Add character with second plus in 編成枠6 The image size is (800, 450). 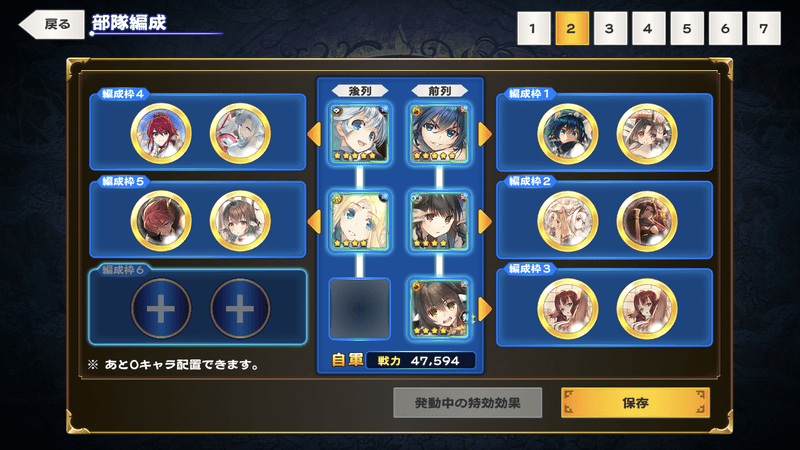[240, 308]
